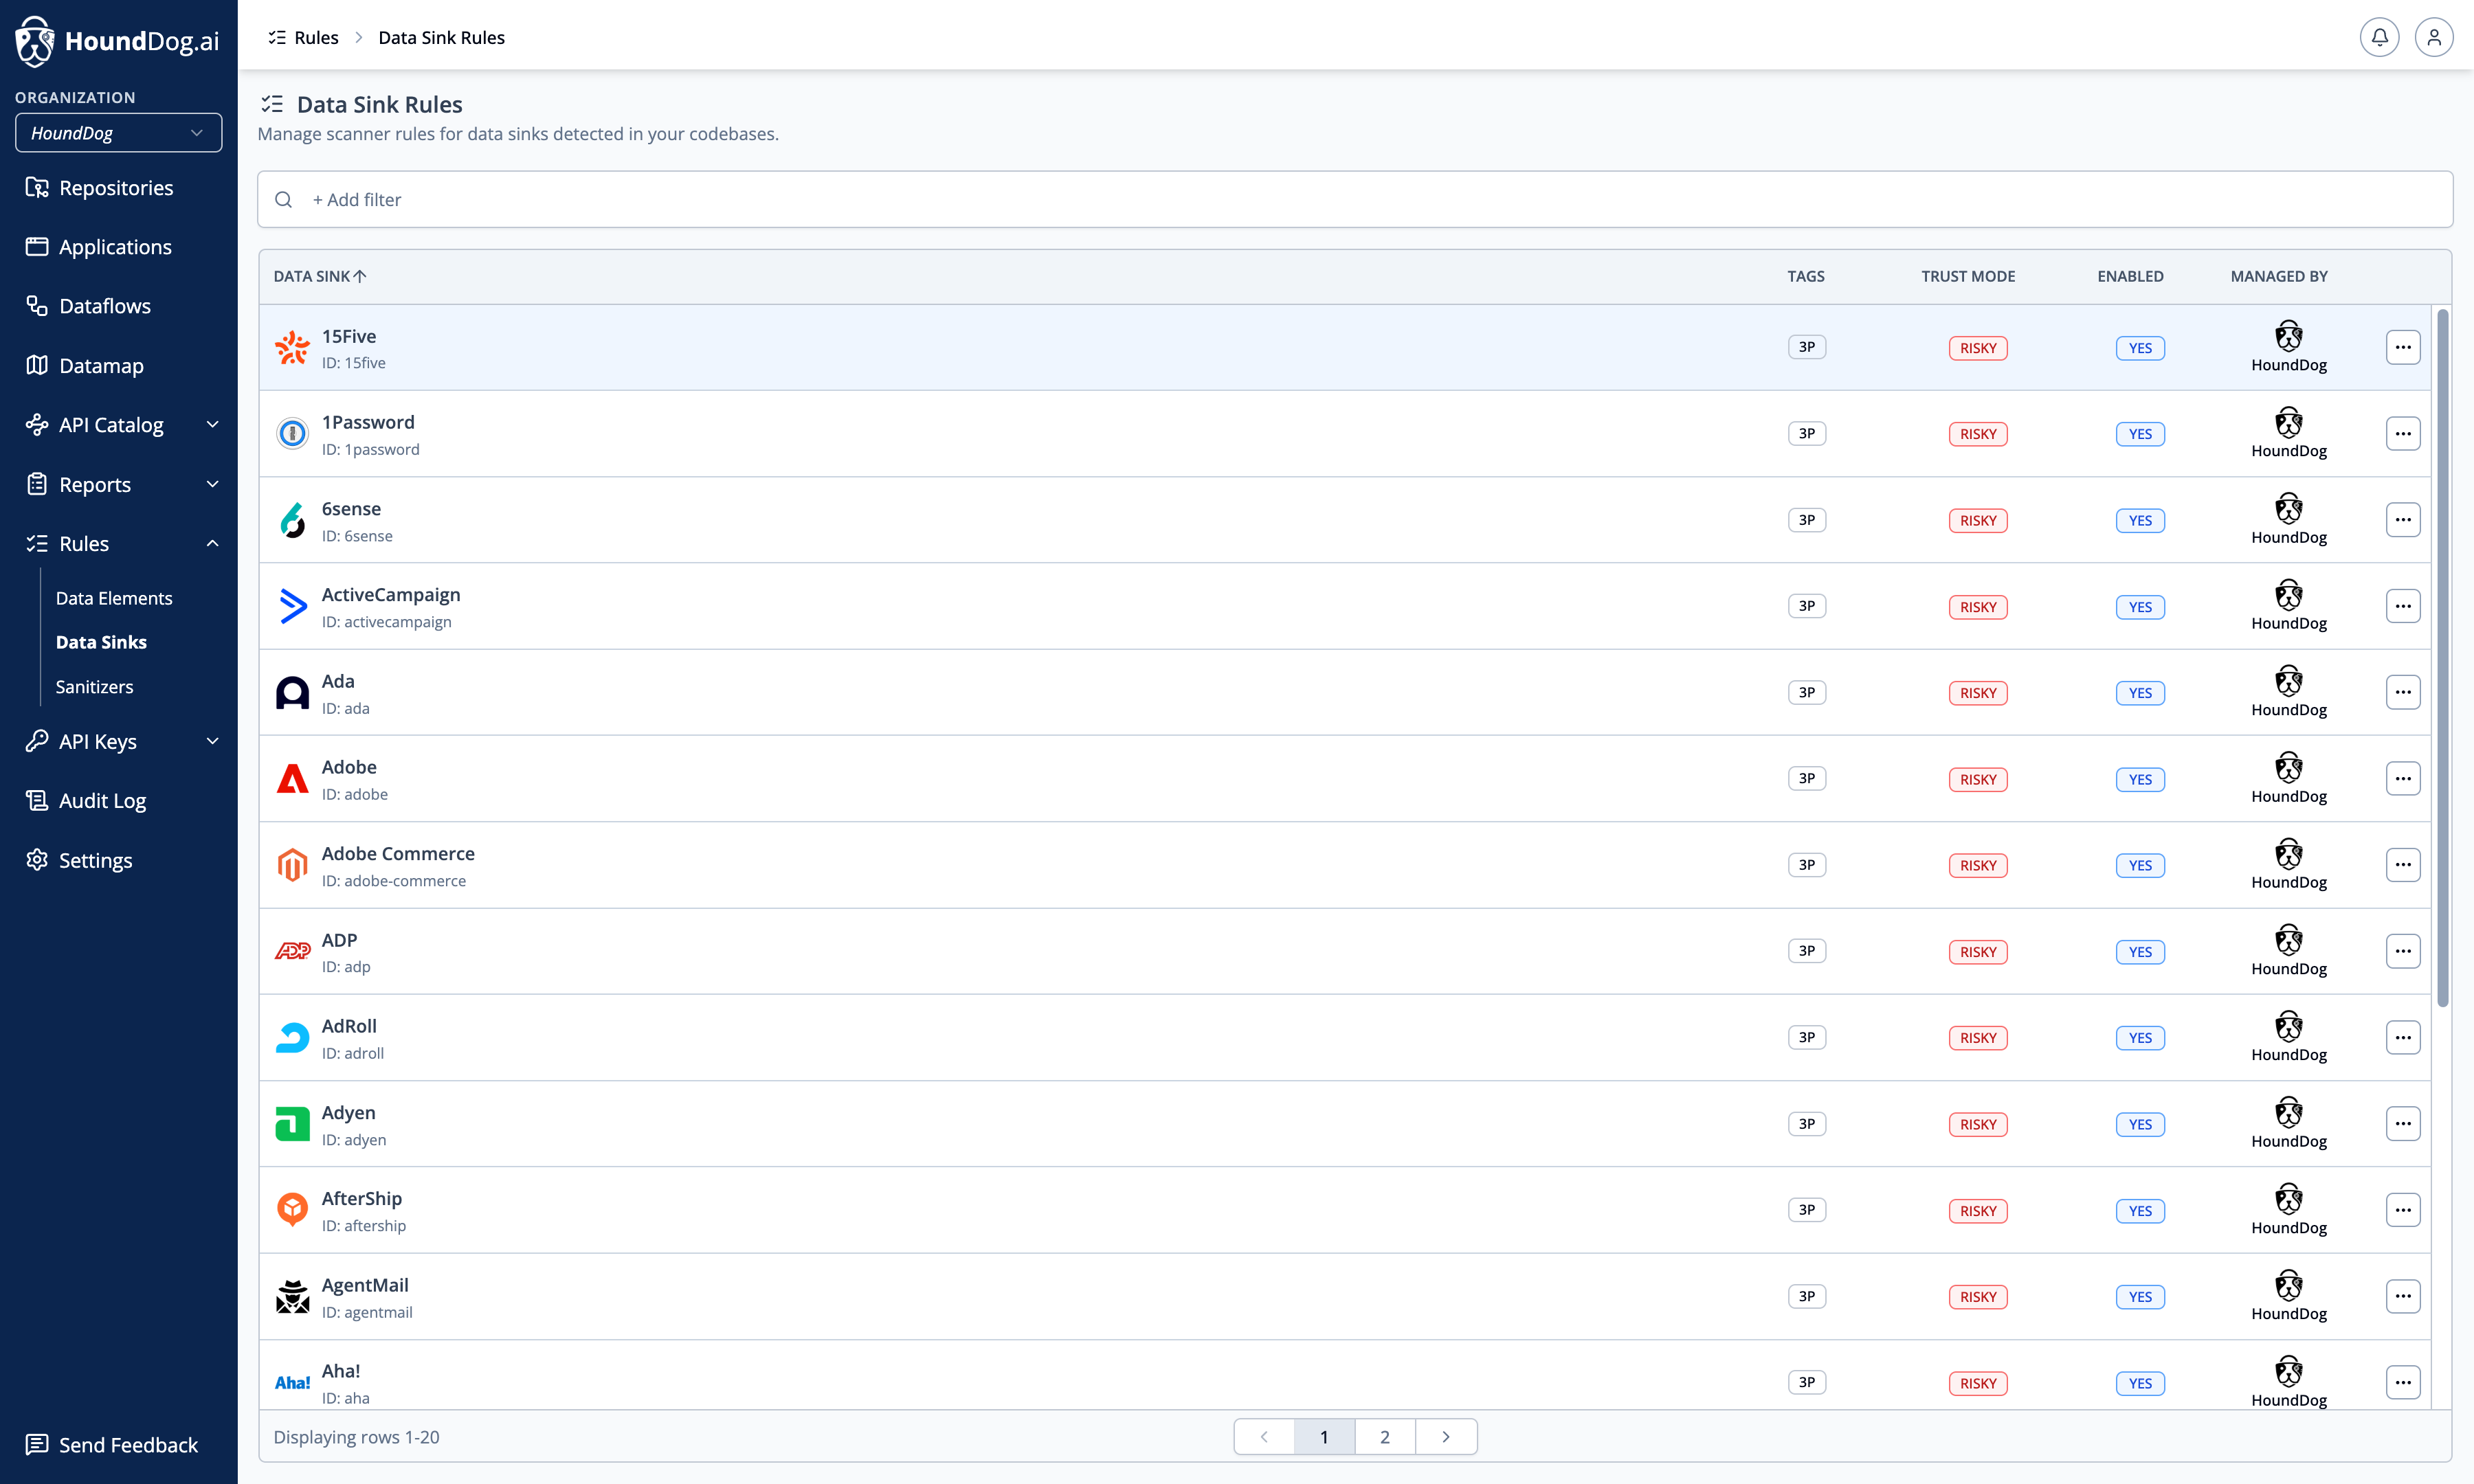The image size is (2474, 1484).
Task: Click the YES enabled badge for 15Five
Action: click(x=2140, y=348)
